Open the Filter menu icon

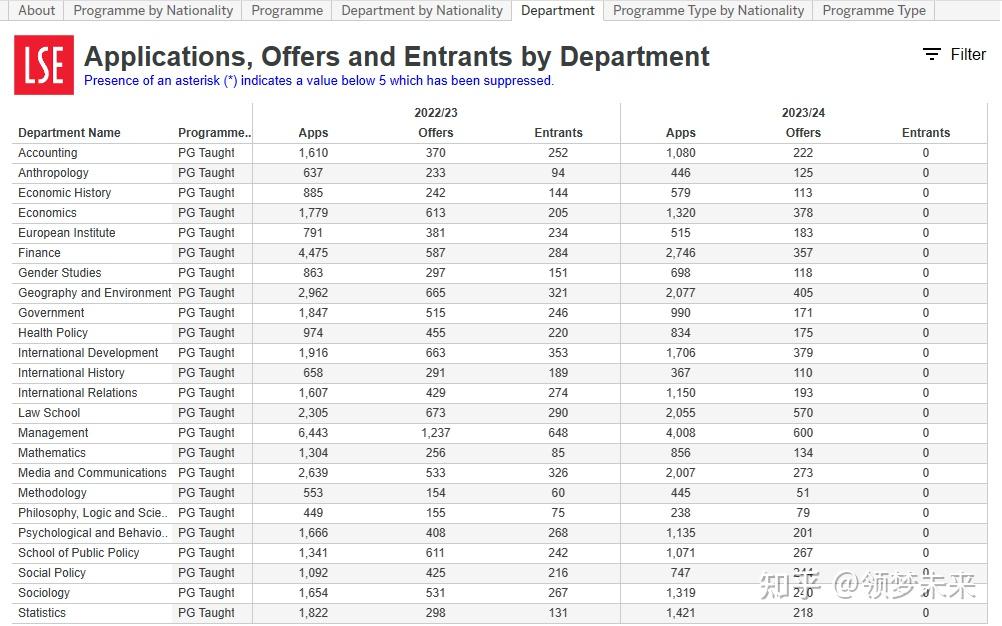click(x=932, y=55)
